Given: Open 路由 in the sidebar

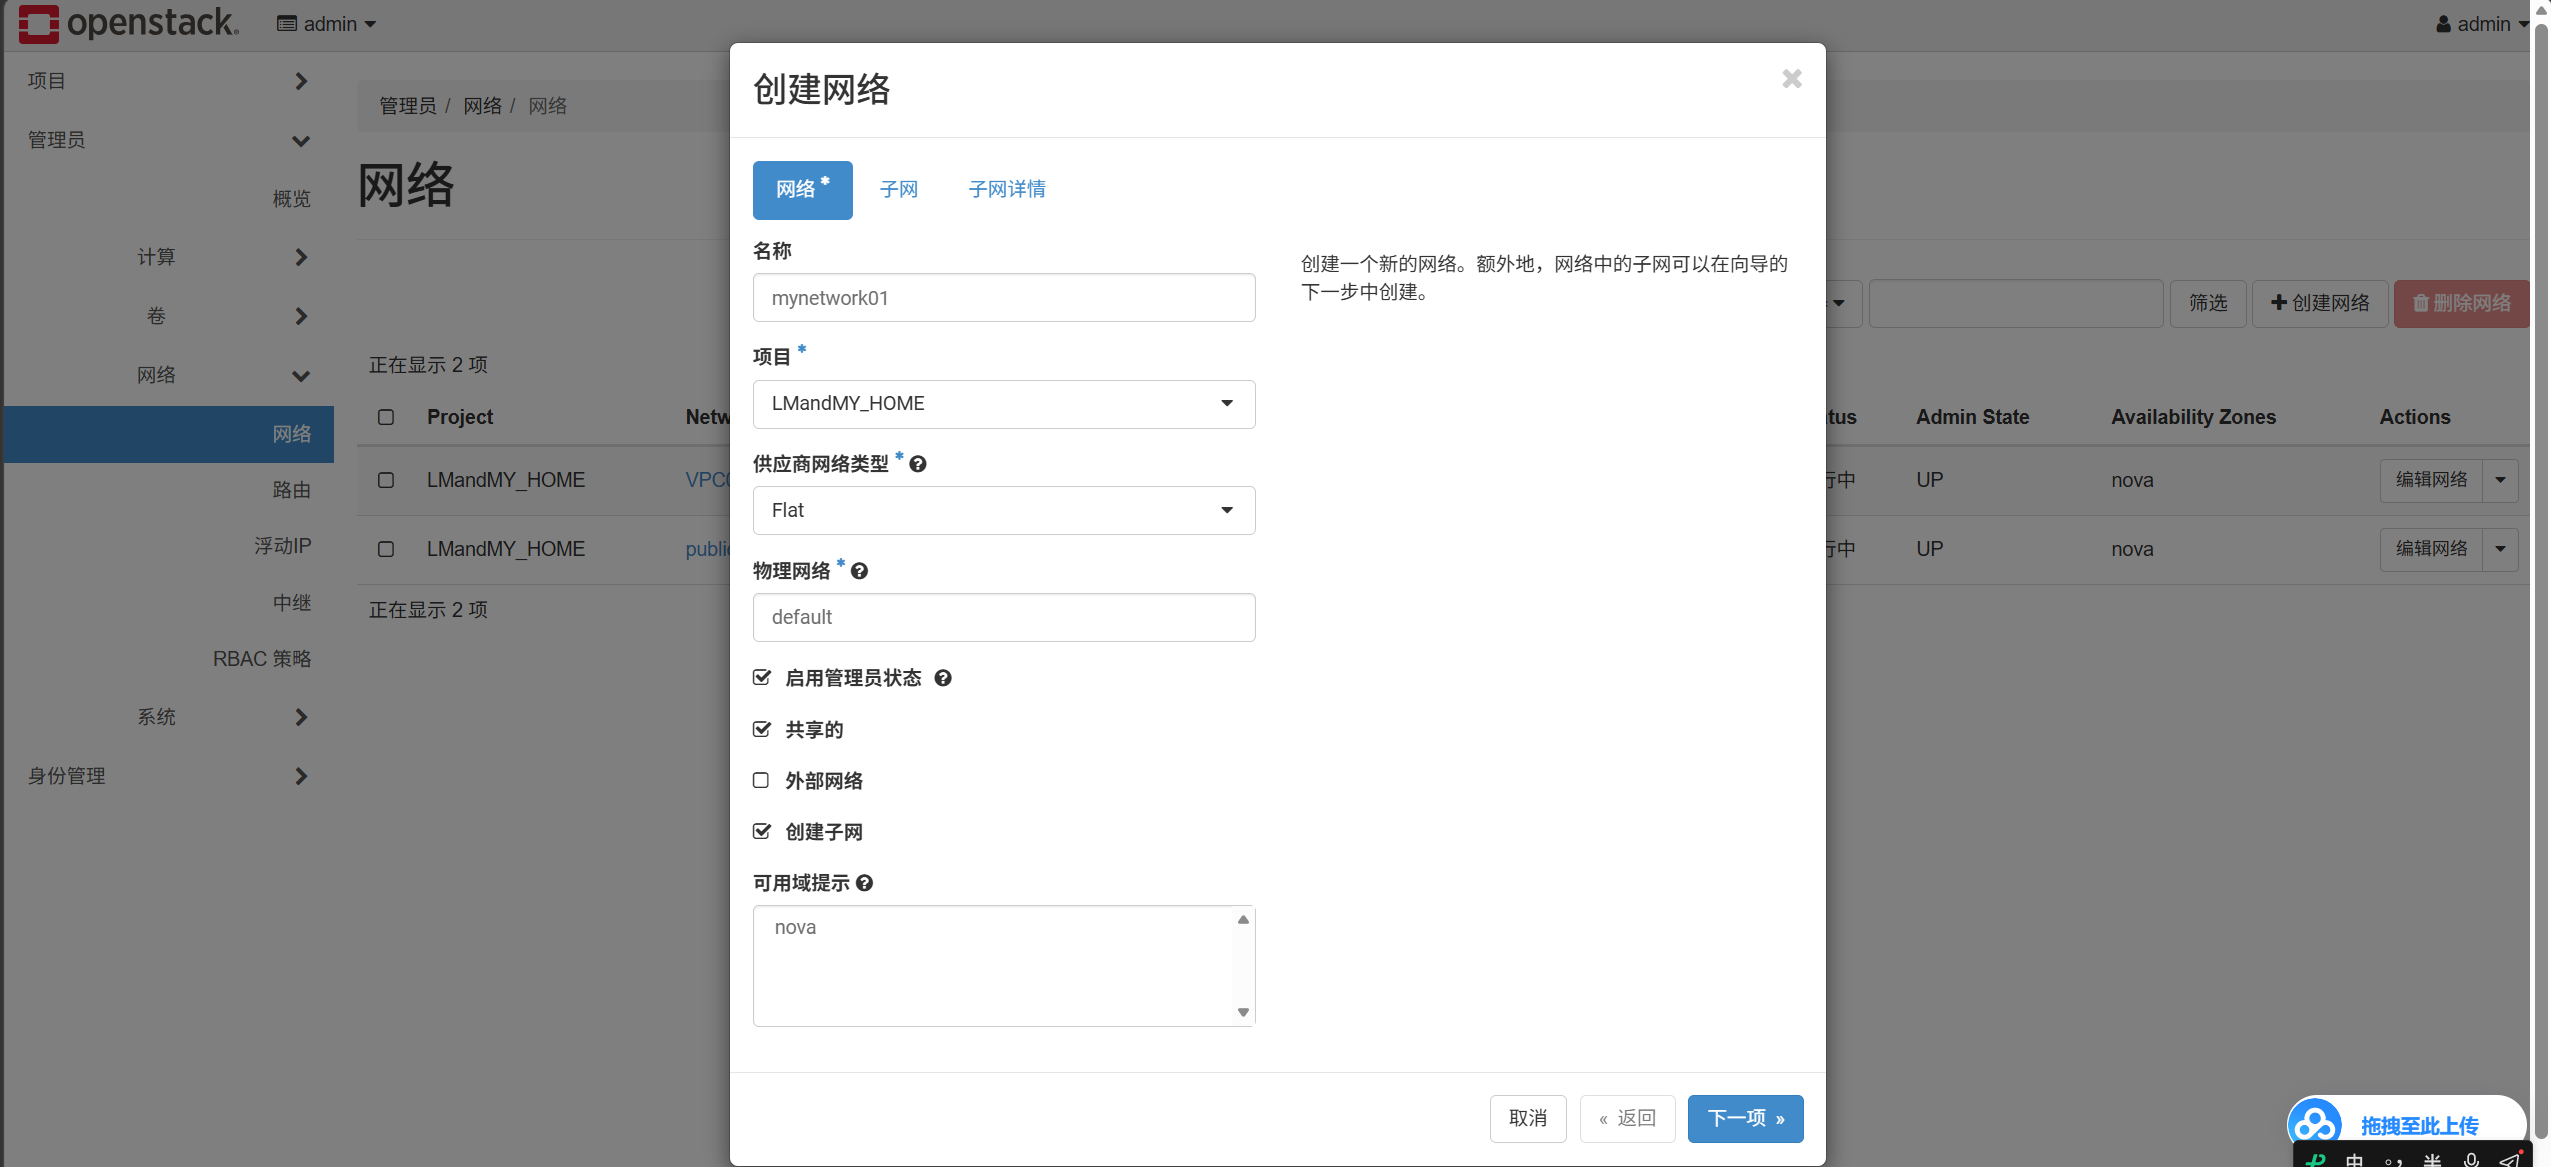Looking at the screenshot, I should click(291, 490).
